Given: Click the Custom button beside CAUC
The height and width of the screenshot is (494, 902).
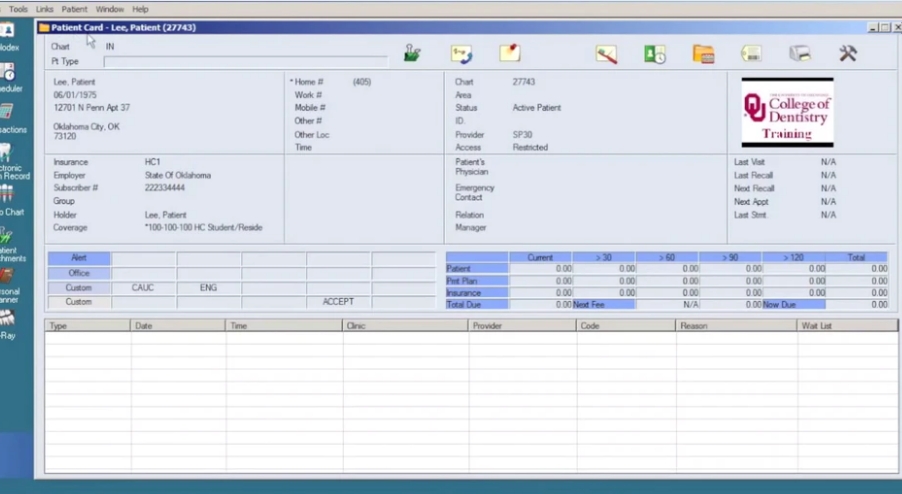Looking at the screenshot, I should pyautogui.click(x=79, y=288).
